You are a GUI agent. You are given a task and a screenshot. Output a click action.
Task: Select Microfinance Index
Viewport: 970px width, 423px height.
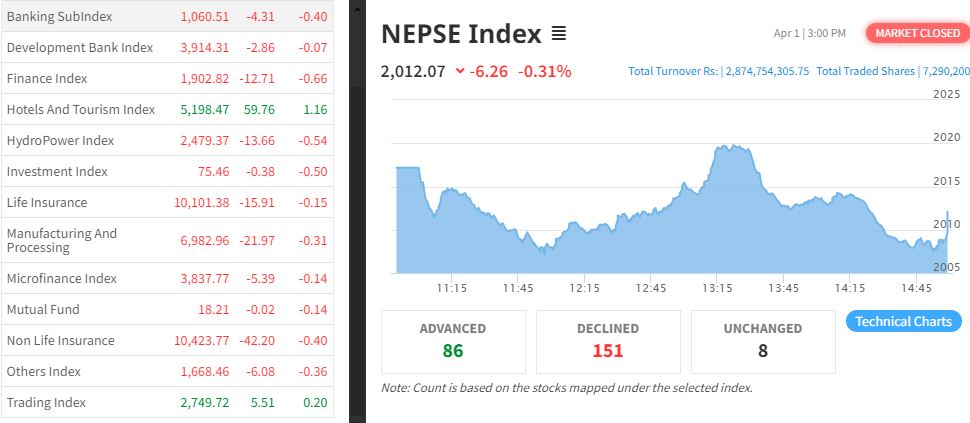[60, 279]
